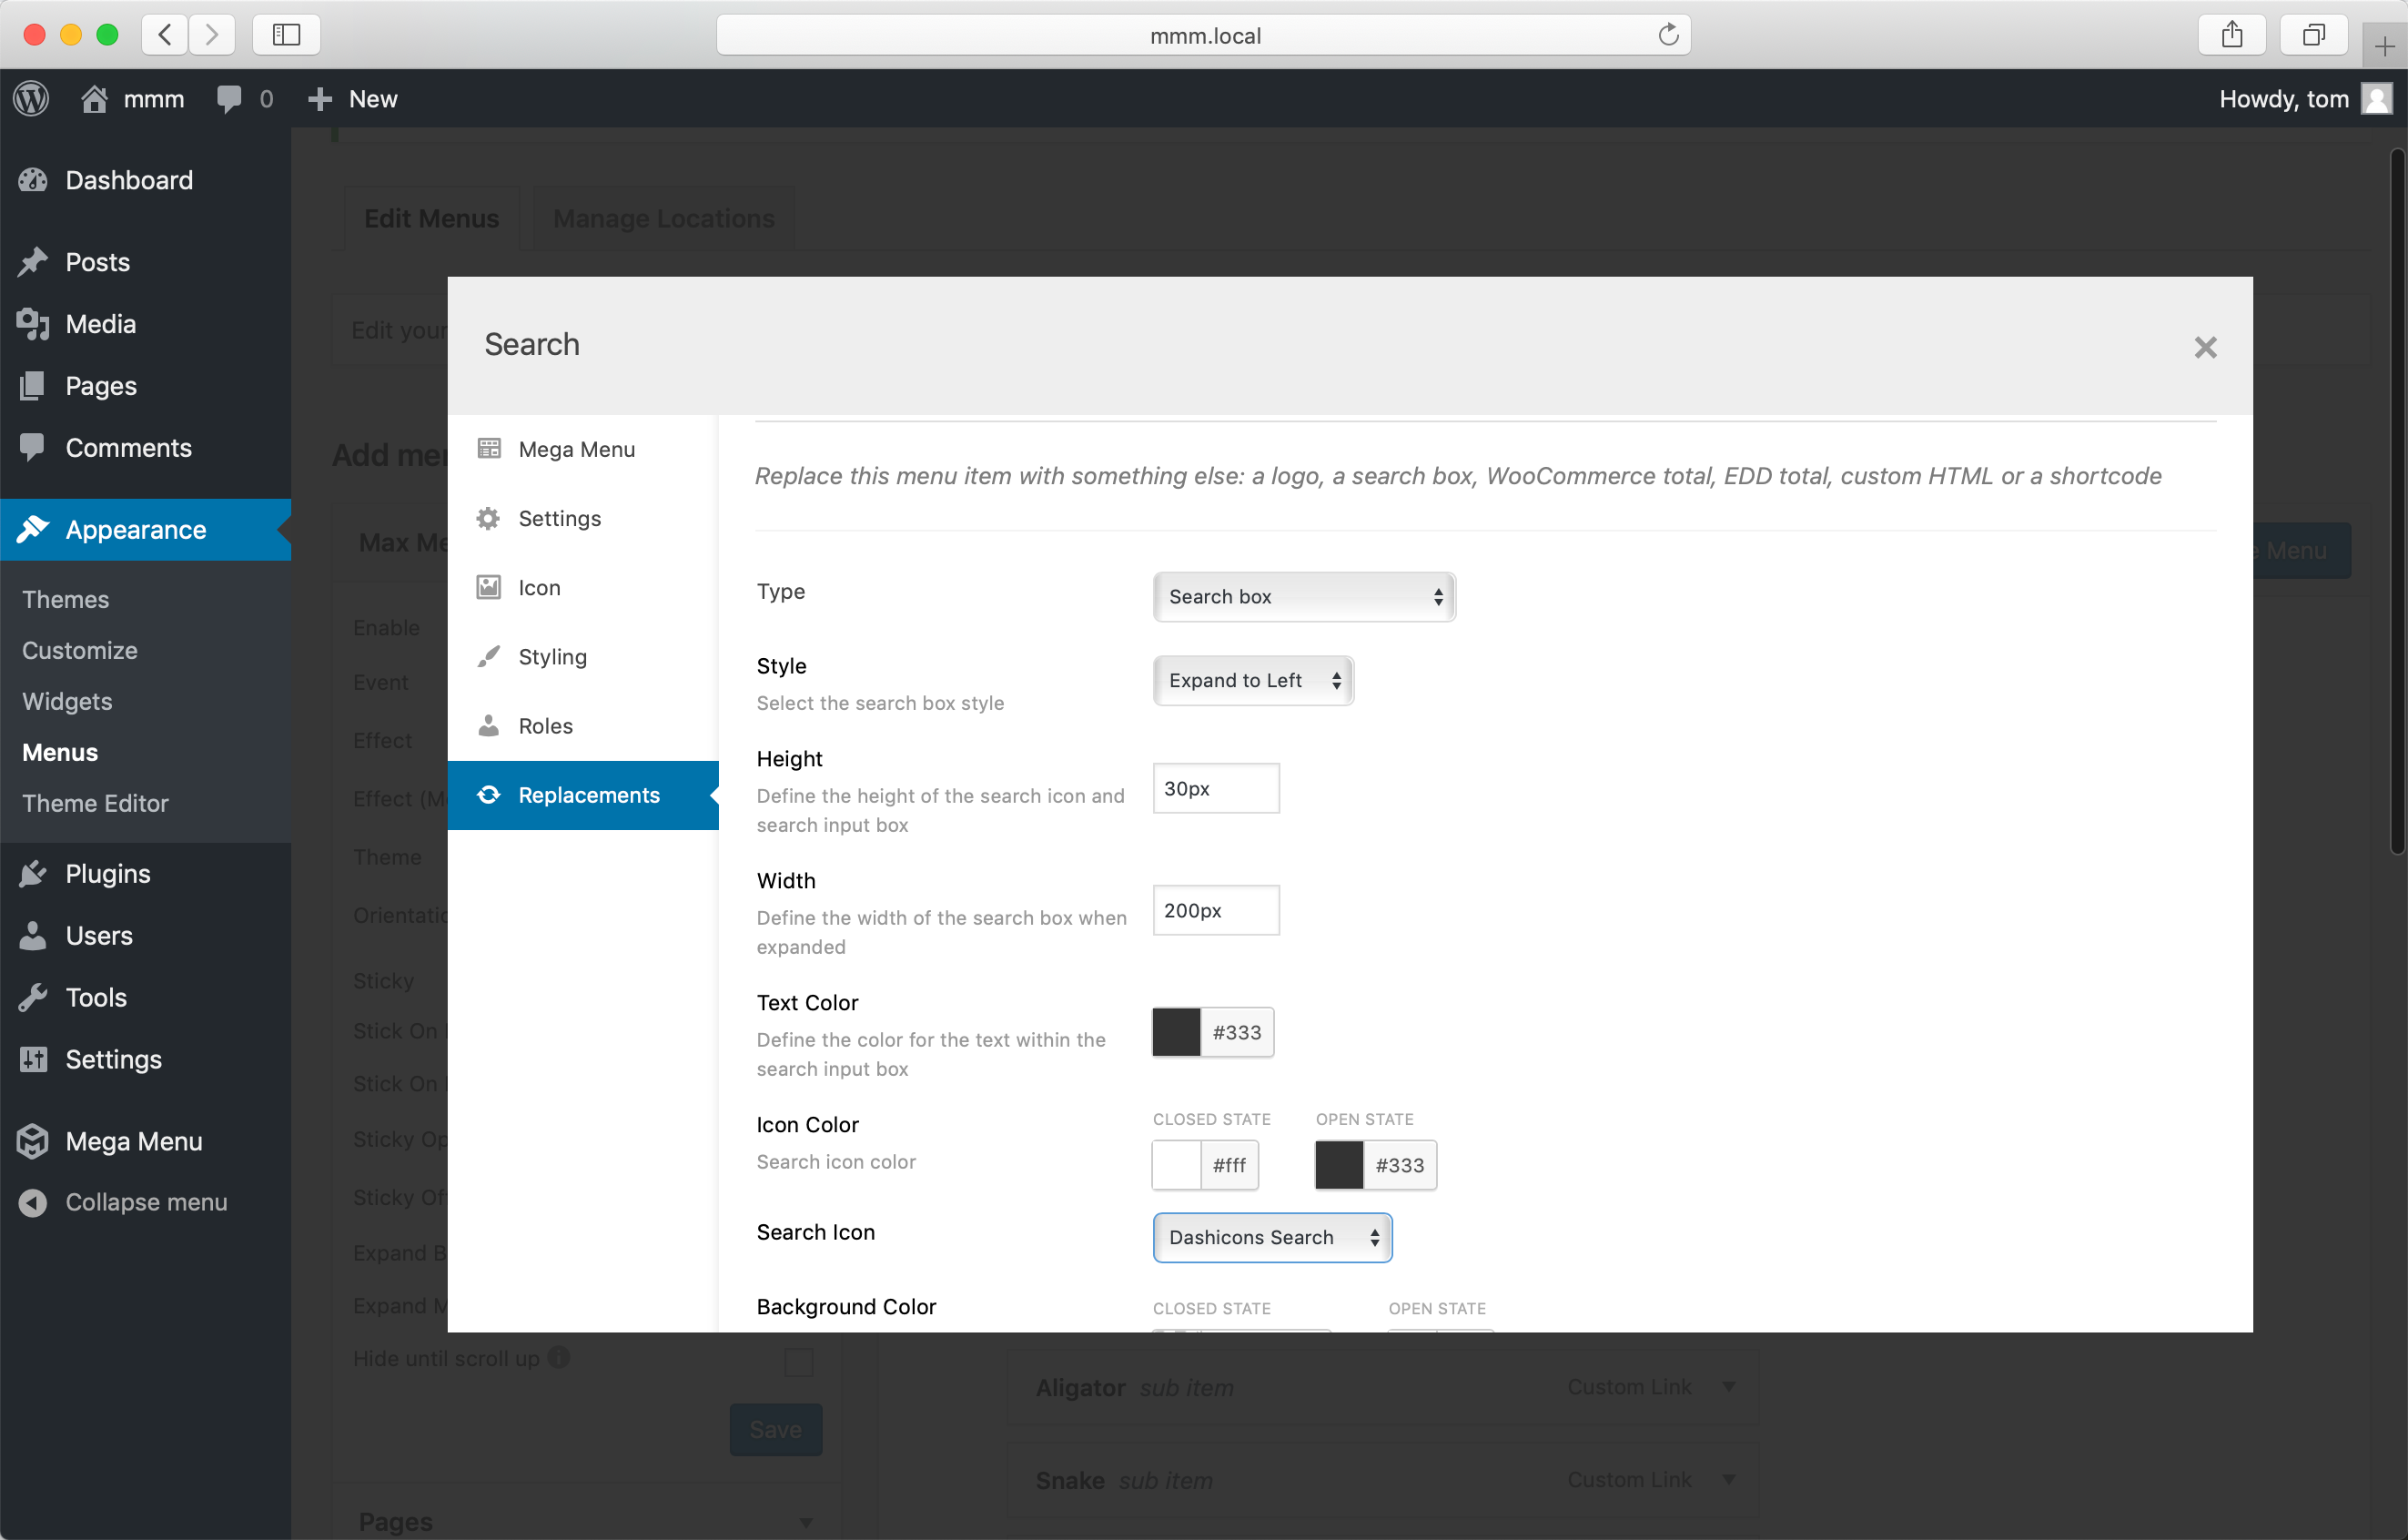
Task: Click the Mega Menu cube icon in sidebar
Action: 33,1141
